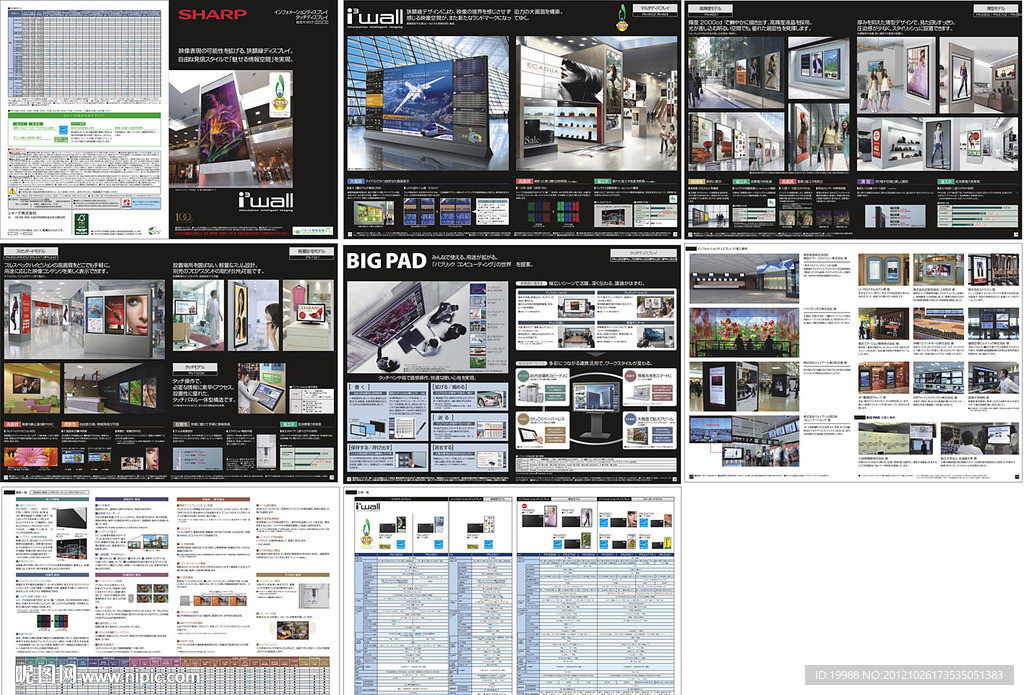The width and height of the screenshot is (1024, 695).
Task: Click the タッチディスプレイ label on the BIG PAD page
Action: pyautogui.click(x=643, y=253)
